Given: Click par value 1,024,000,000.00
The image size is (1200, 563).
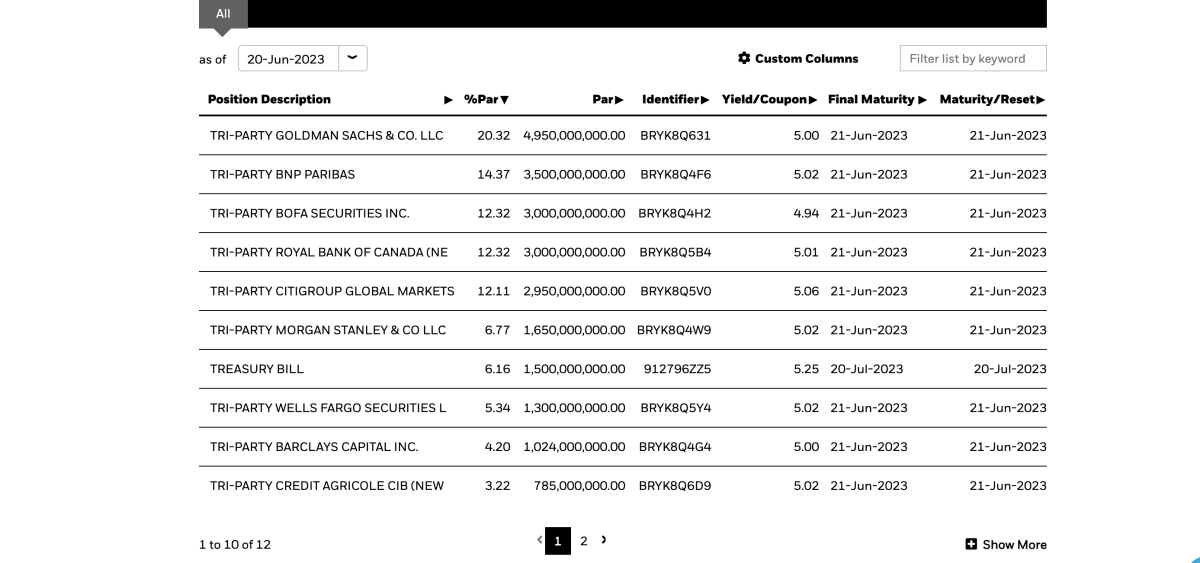Looking at the screenshot, I should pos(574,447).
